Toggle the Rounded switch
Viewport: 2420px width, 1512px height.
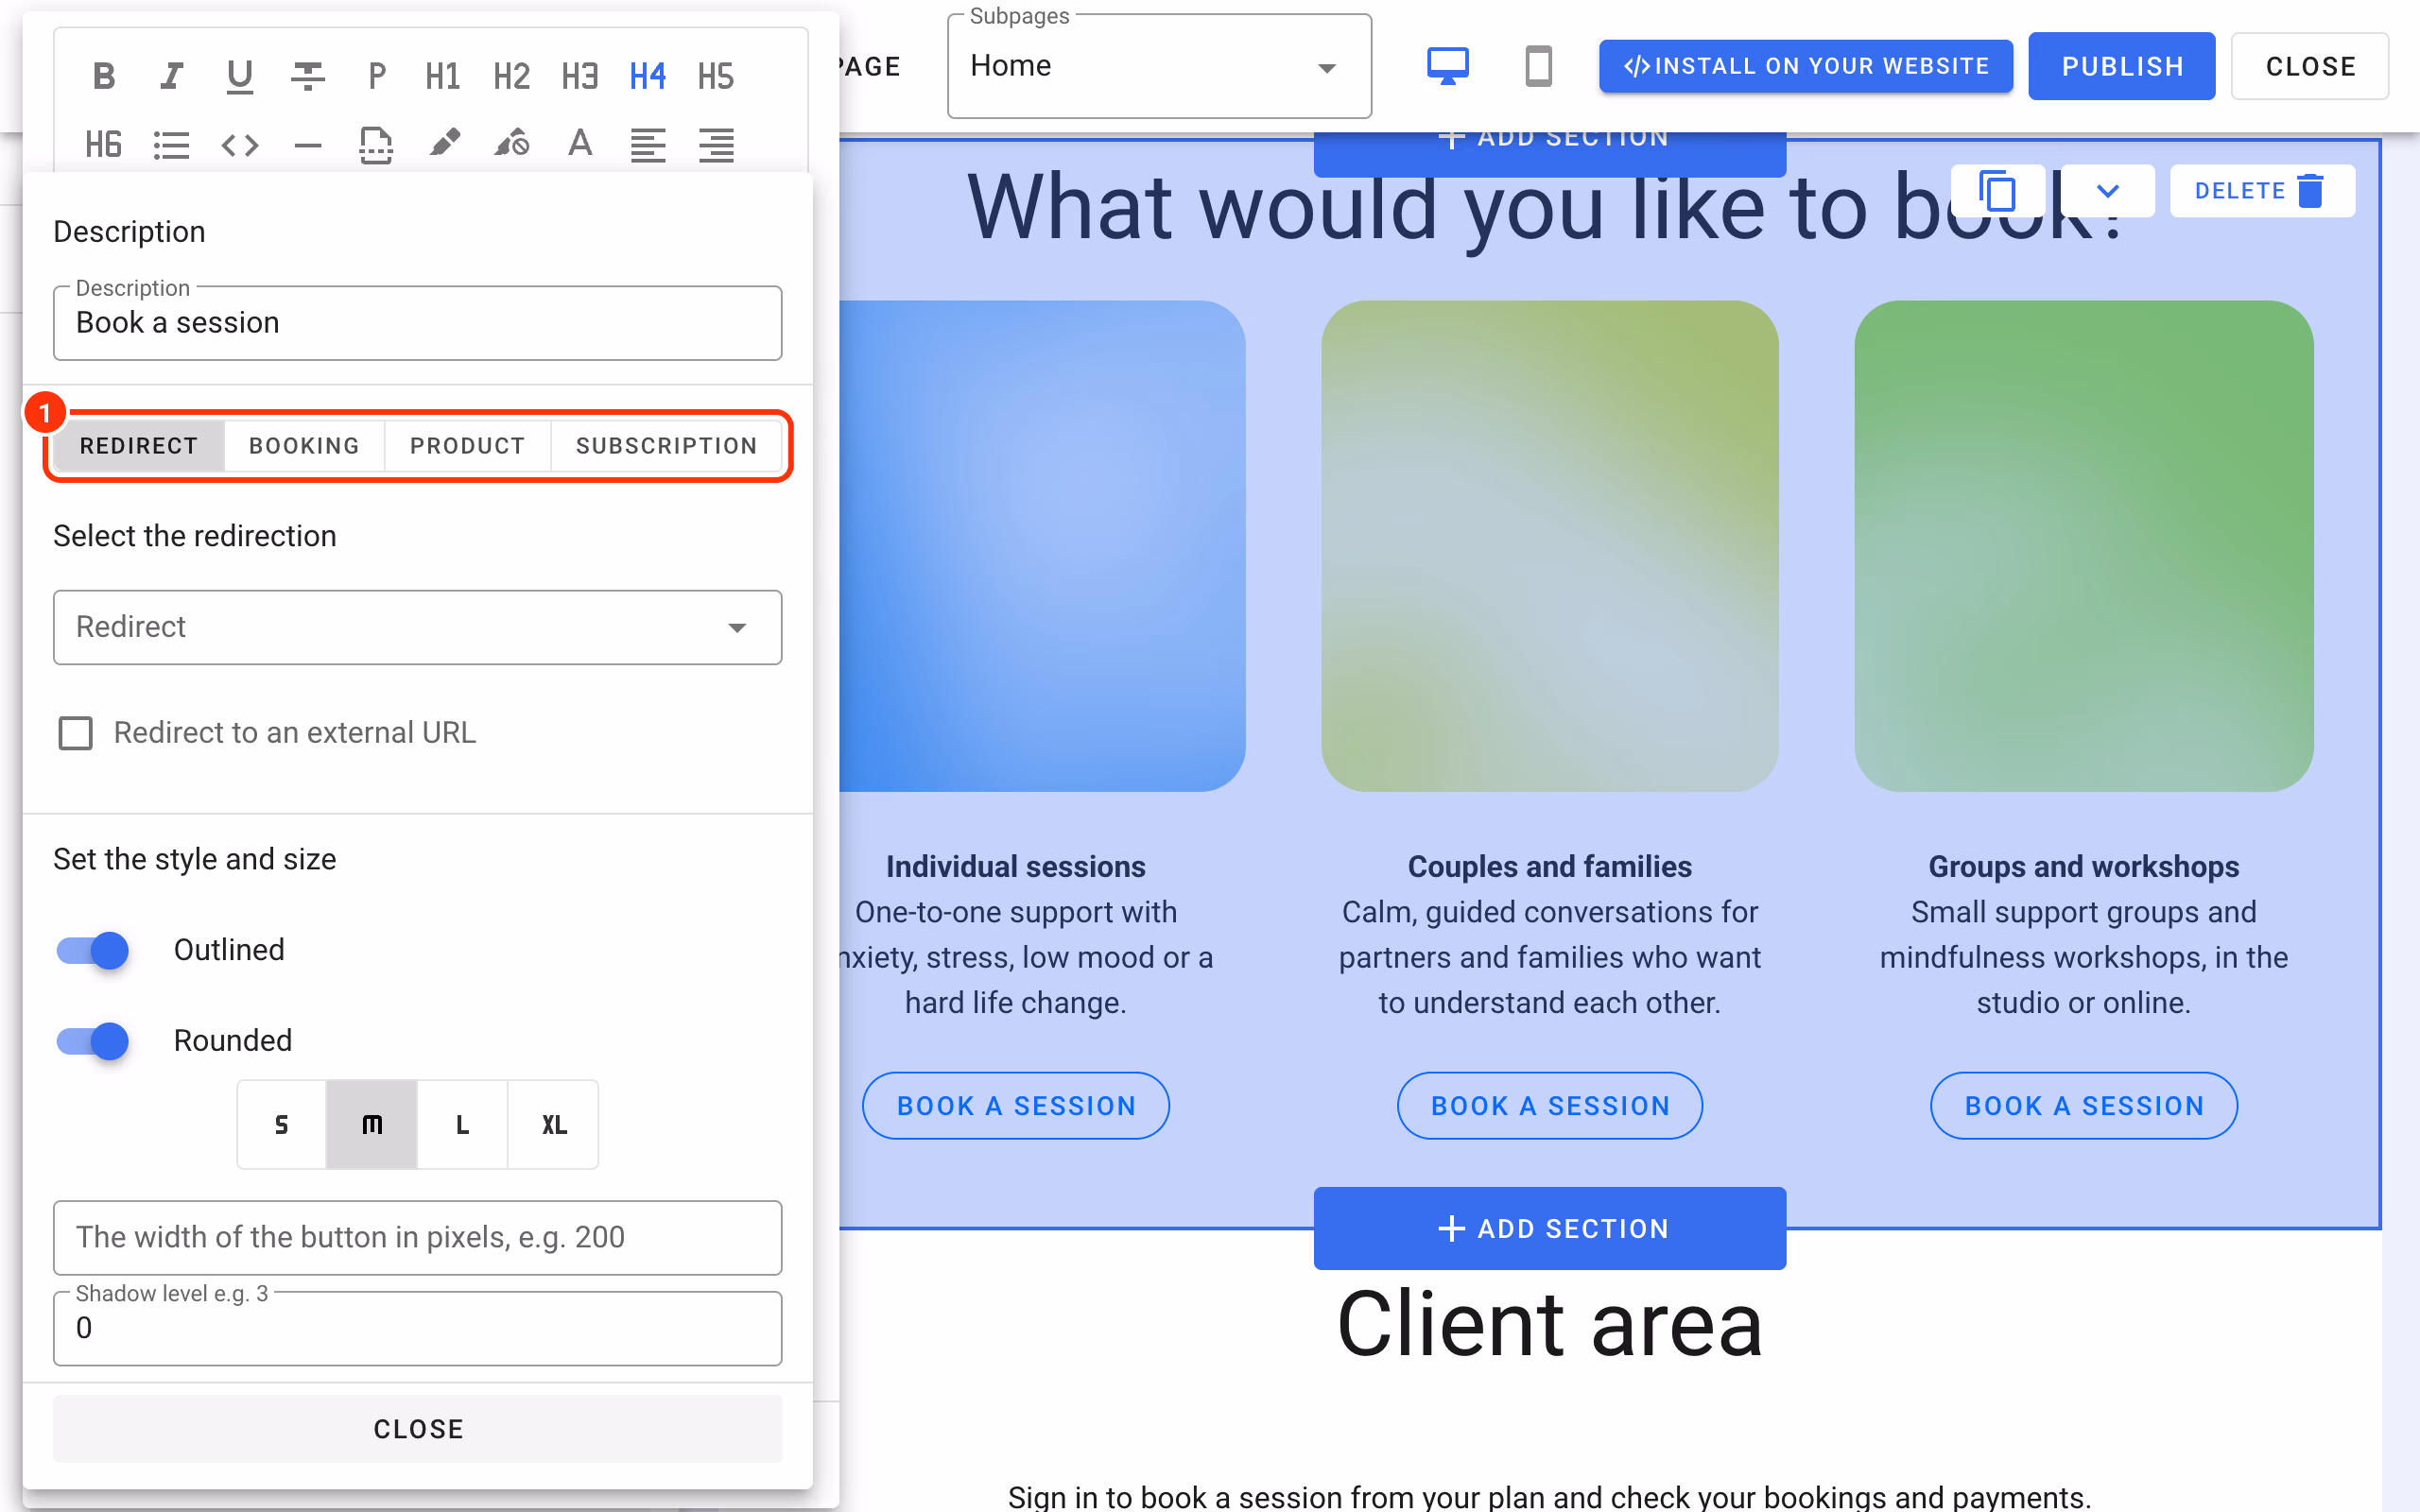[93, 1040]
